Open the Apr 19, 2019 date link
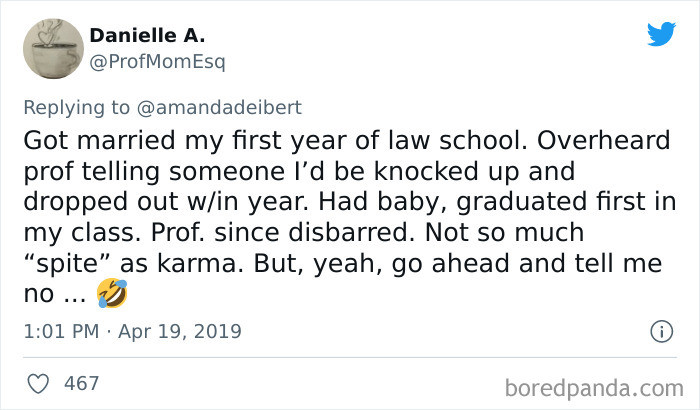 182,331
